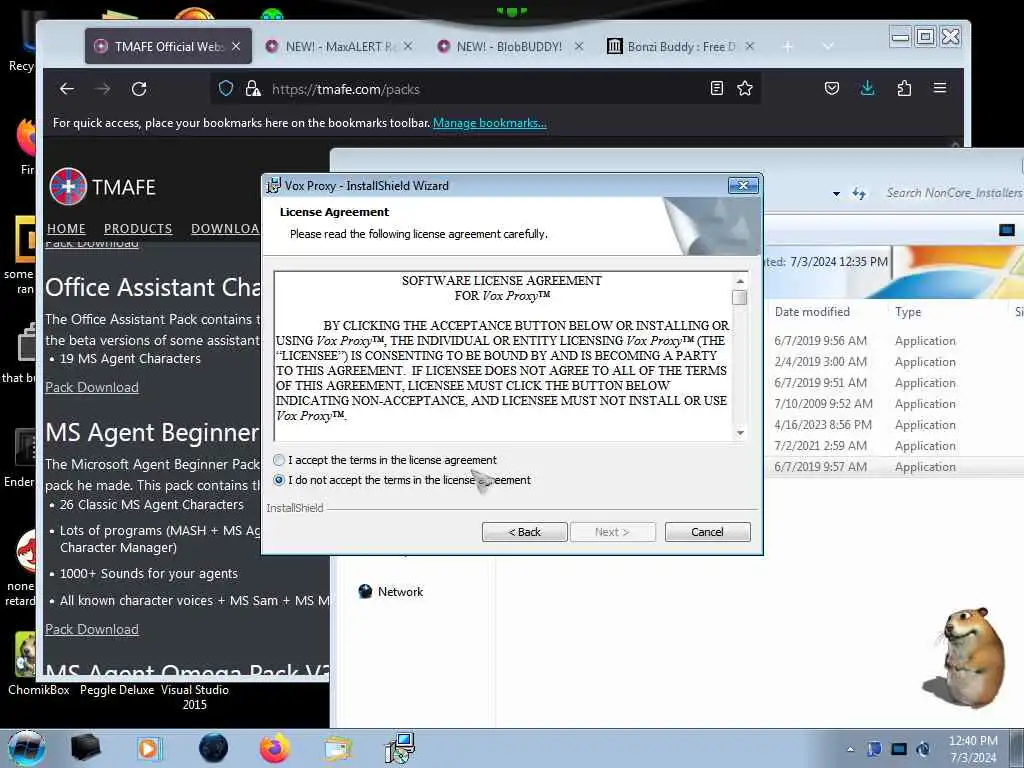The image size is (1024, 768).
Task: Click the Search NonCore_Installers box
Action: pyautogui.click(x=953, y=193)
